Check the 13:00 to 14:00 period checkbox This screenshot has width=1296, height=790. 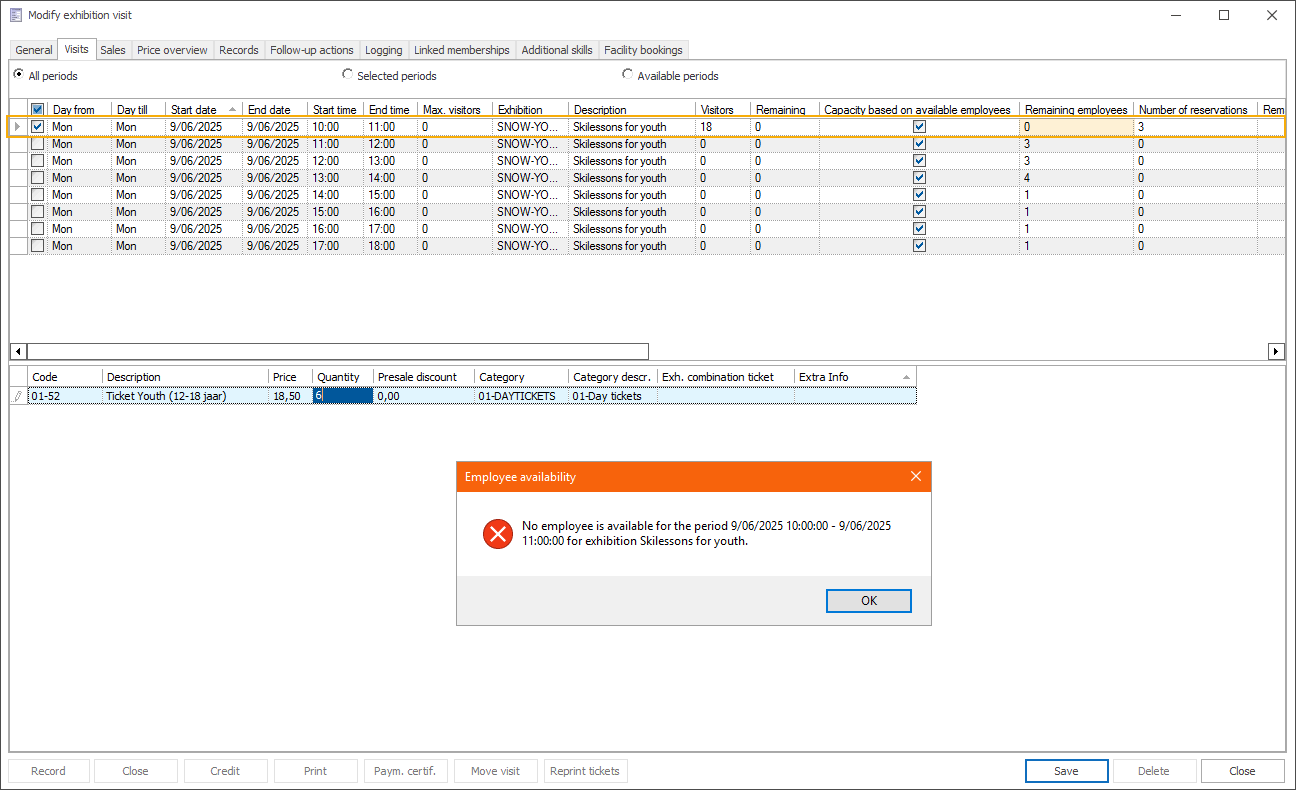[37, 178]
